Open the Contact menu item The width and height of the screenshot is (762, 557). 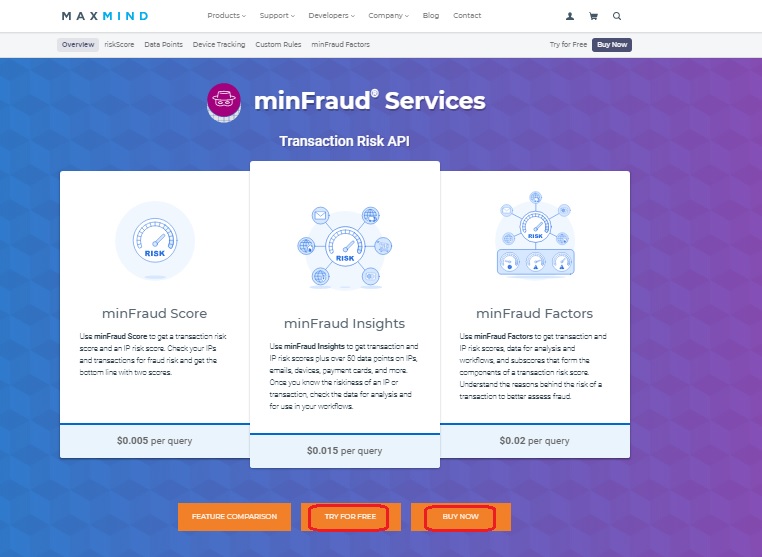click(x=467, y=16)
